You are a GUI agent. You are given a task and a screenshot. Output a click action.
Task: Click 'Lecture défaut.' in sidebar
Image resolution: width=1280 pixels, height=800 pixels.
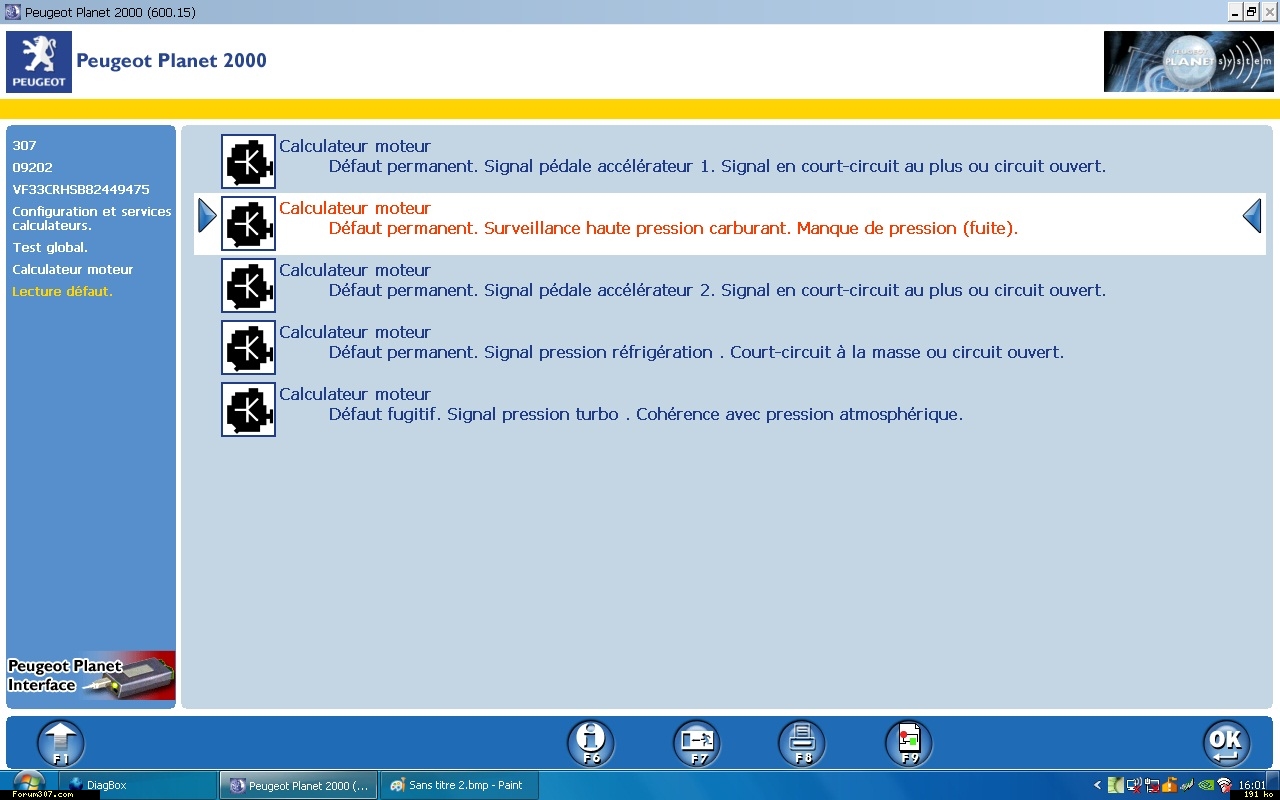62,291
